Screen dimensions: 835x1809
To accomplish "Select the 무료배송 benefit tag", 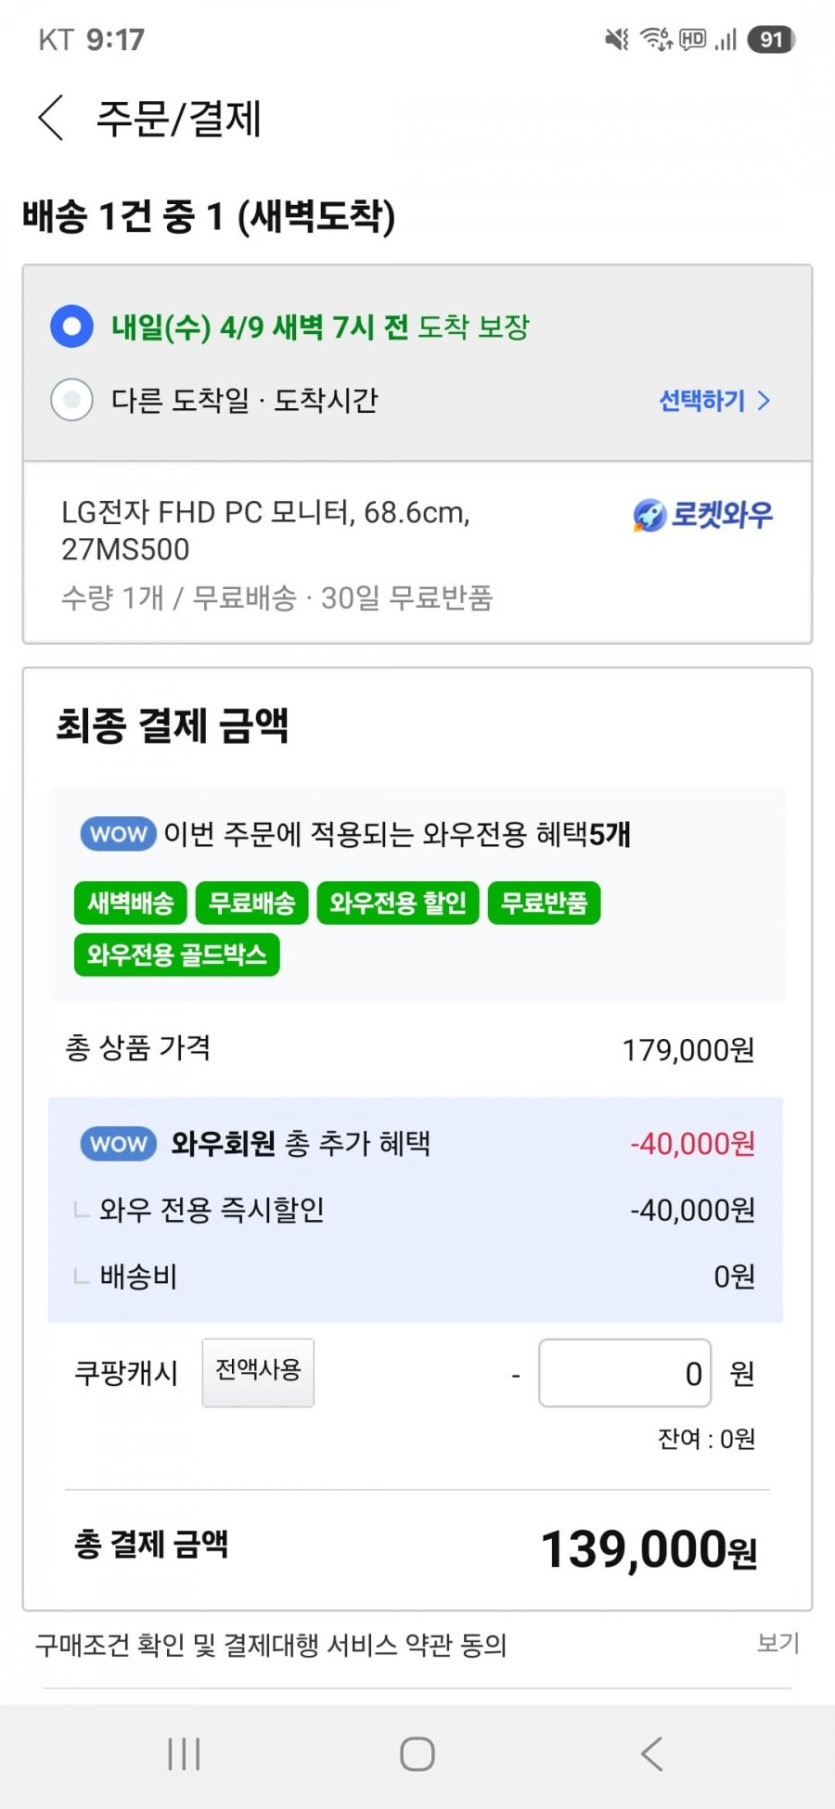I will click(x=253, y=902).
